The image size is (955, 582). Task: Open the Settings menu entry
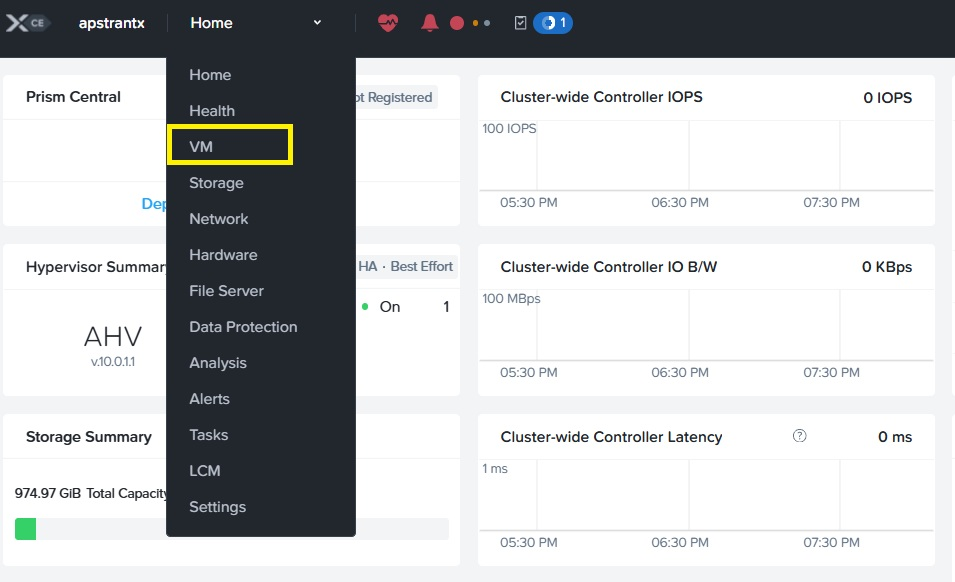pyautogui.click(x=217, y=507)
